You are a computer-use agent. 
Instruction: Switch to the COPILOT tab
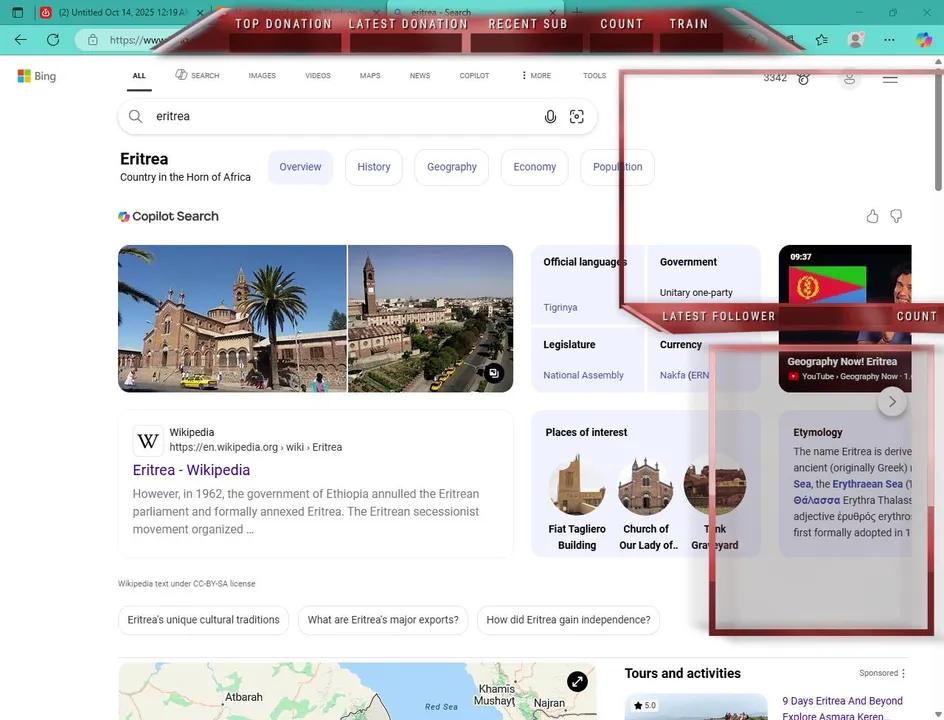[474, 76]
